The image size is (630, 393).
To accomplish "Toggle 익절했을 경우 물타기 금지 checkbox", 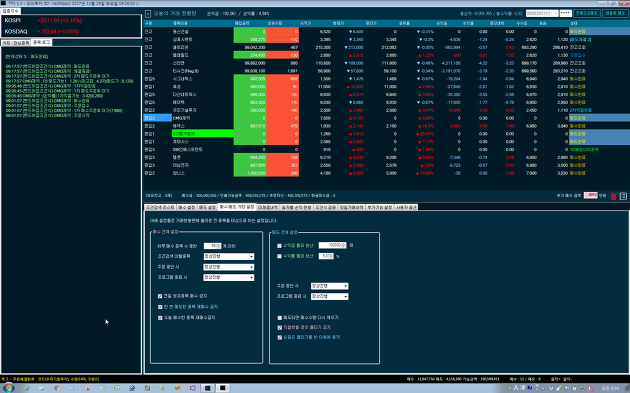I will tap(280, 328).
